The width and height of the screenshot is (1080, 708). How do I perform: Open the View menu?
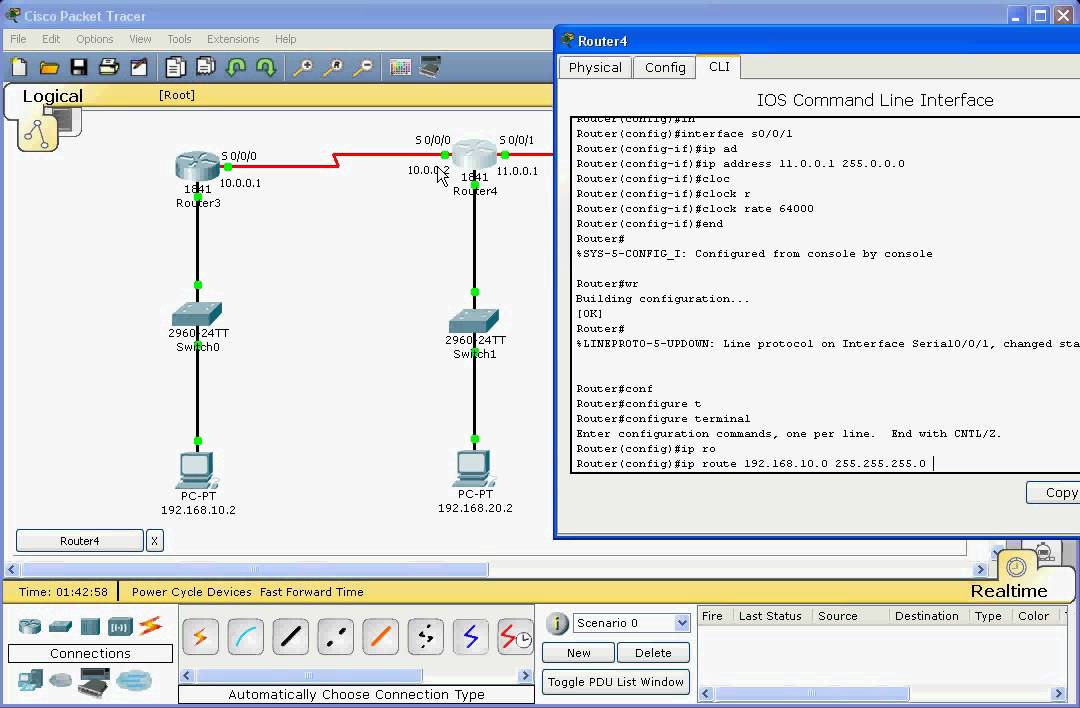coord(140,39)
